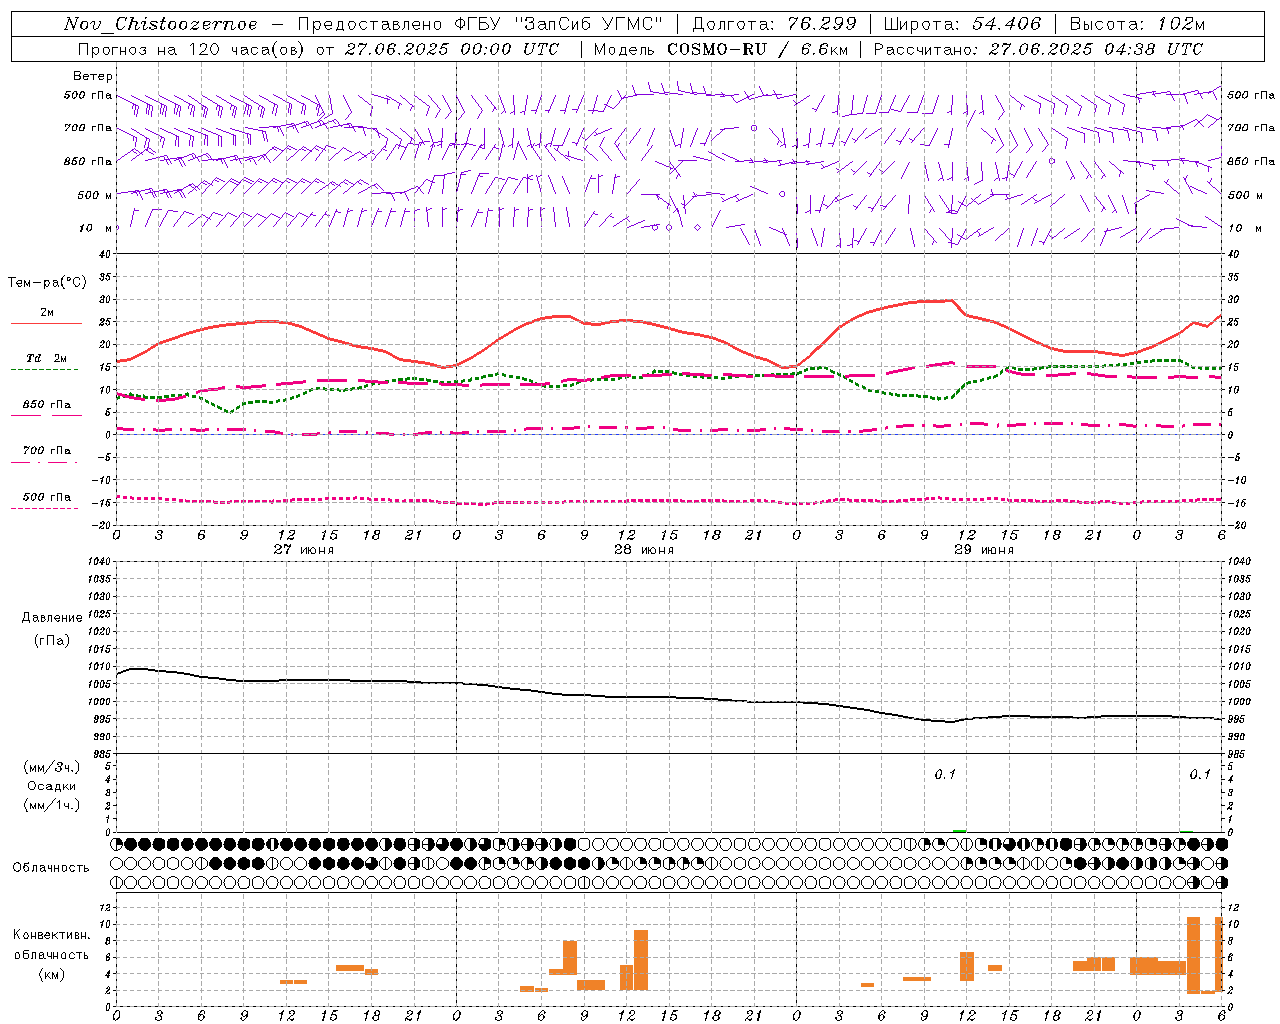Click the Широта: 54.406 latitude value
Viewport: 1280px width, 1024px height.
tap(962, 24)
